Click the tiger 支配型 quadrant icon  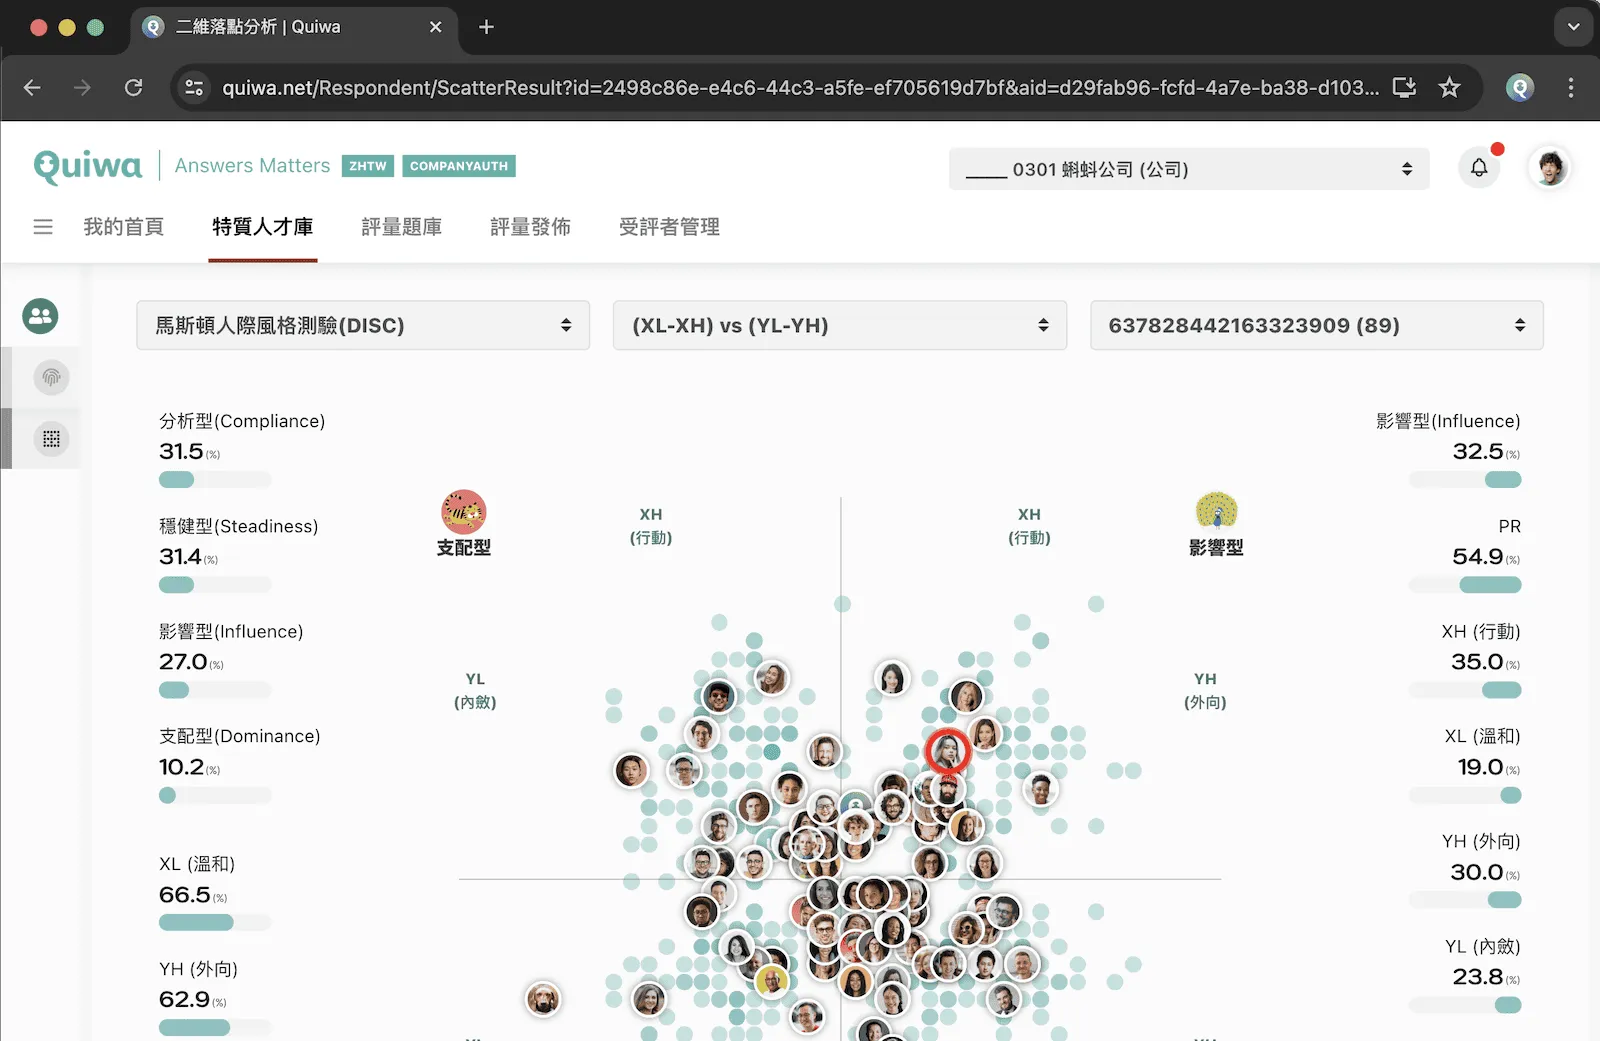[463, 512]
